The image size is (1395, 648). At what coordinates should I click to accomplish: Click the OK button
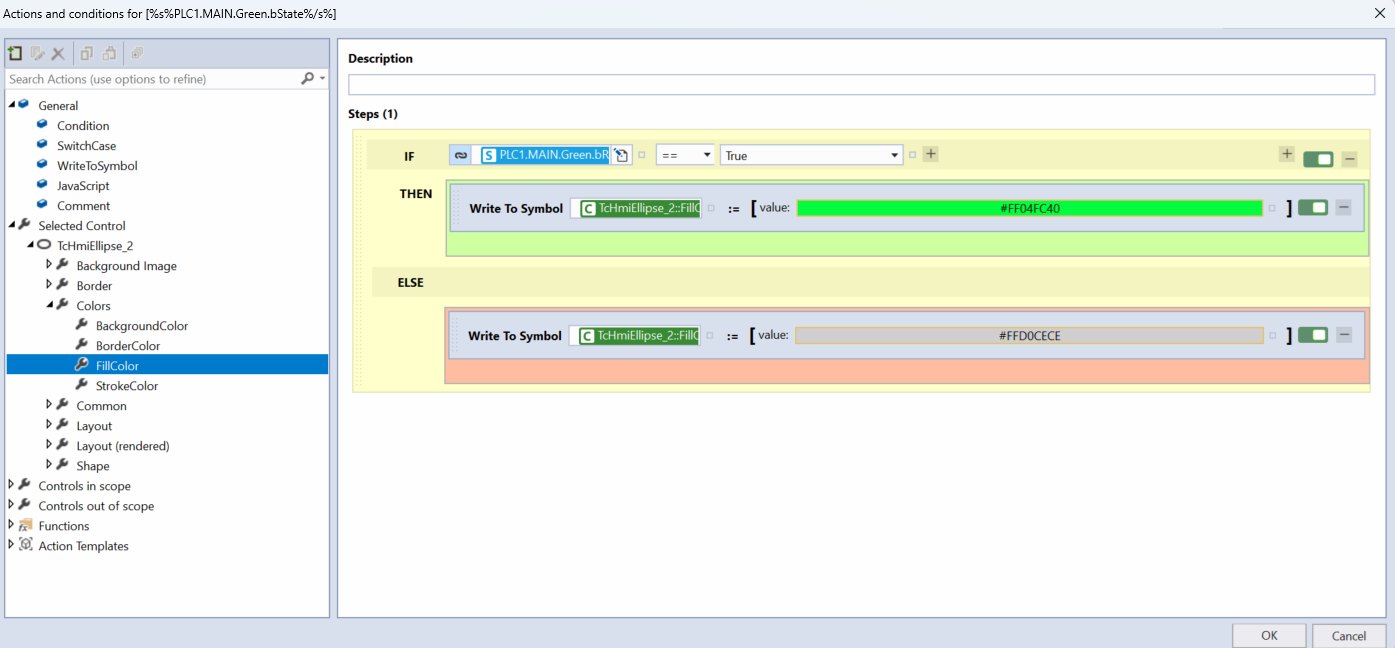coord(1269,635)
